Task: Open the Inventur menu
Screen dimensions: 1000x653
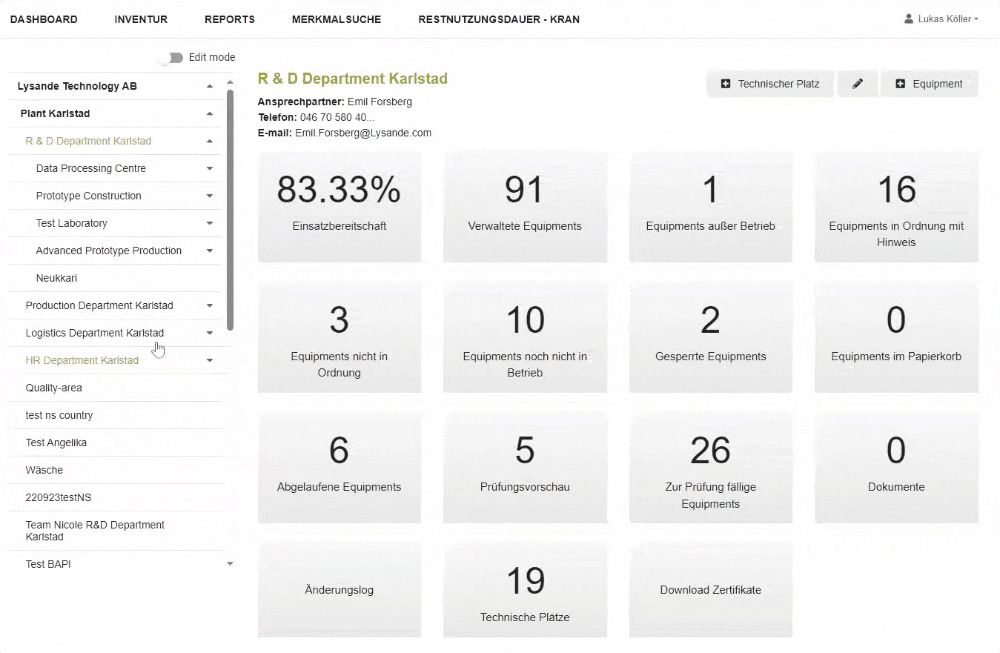Action: click(x=141, y=19)
